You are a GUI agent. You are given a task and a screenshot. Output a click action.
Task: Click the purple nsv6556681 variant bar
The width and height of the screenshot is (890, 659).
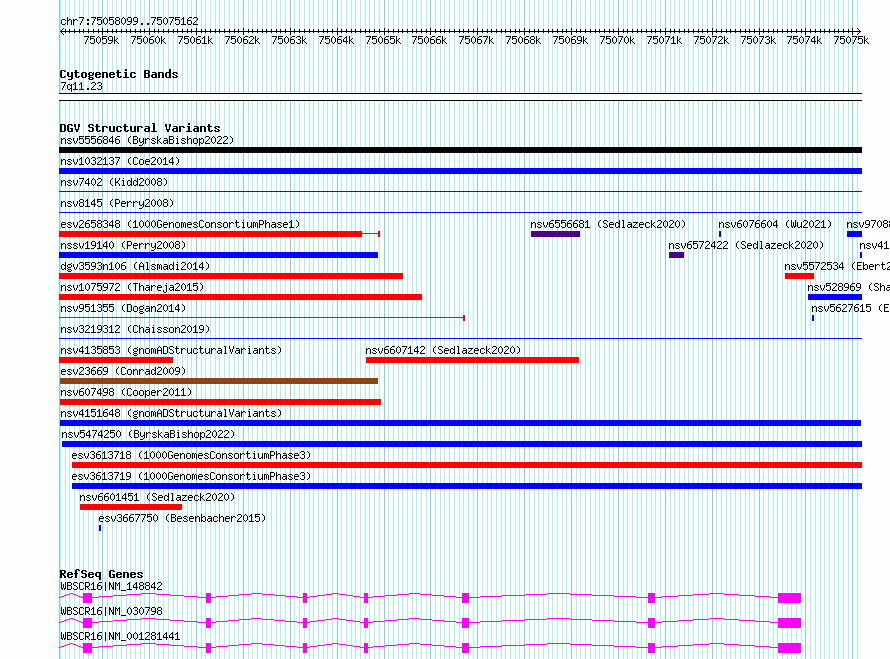pyautogui.click(x=555, y=234)
